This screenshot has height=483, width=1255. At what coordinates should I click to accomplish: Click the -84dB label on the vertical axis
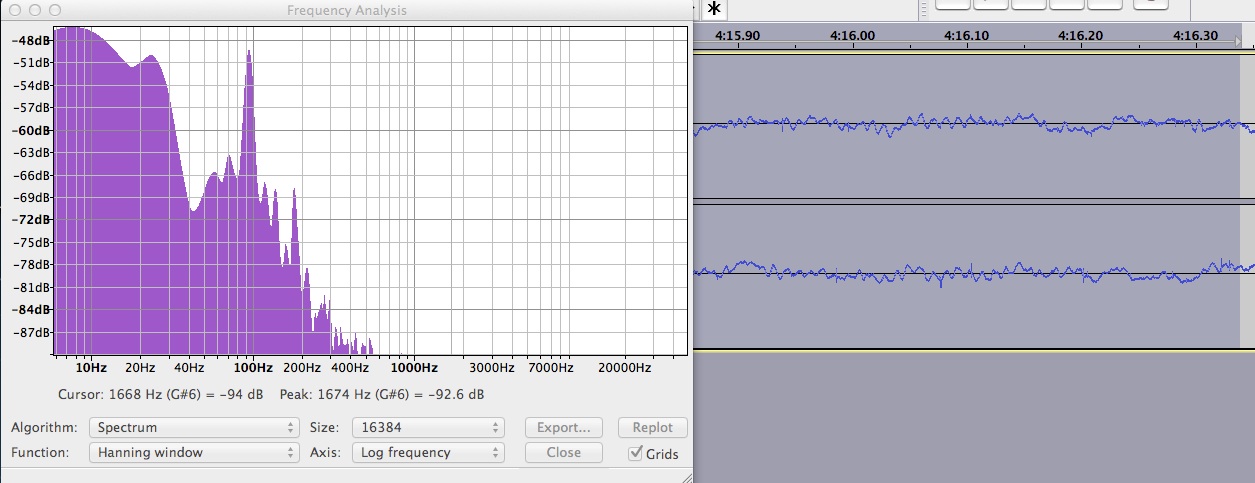pyautogui.click(x=31, y=309)
